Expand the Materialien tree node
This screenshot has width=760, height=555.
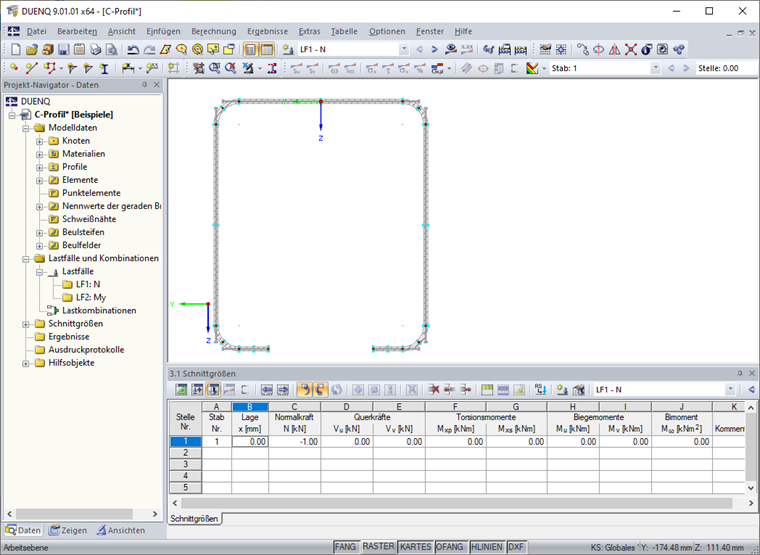pyautogui.click(x=40, y=154)
